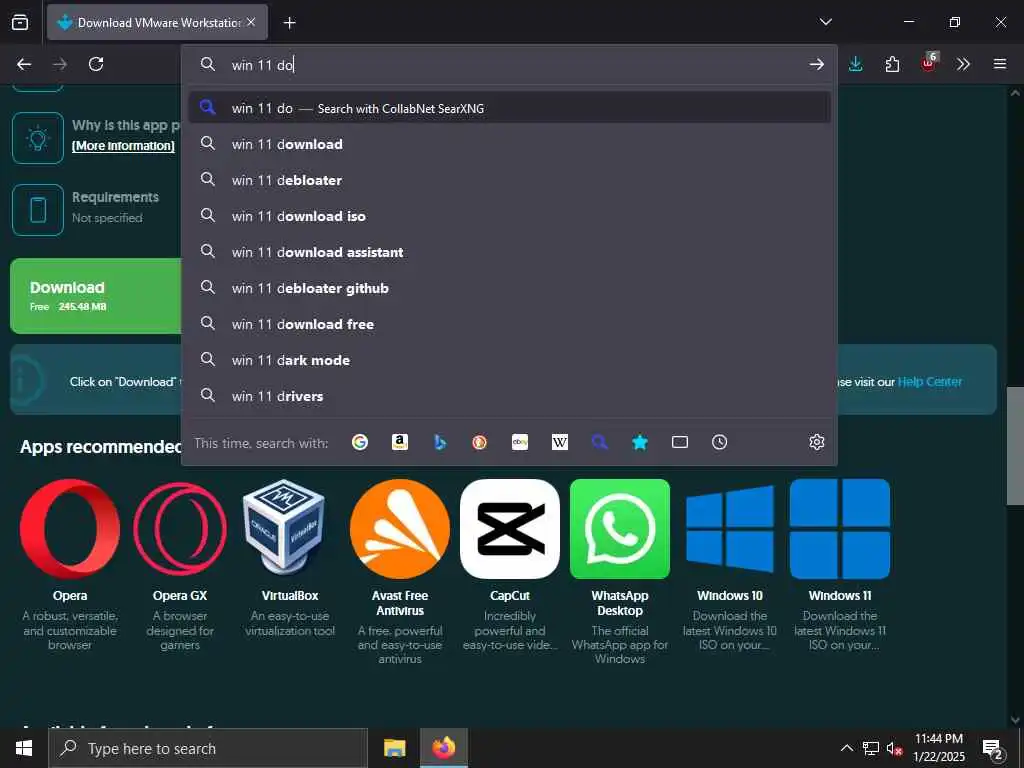Screen dimensions: 1024x768
Task: Open the CapCut app icon
Action: coord(510,529)
